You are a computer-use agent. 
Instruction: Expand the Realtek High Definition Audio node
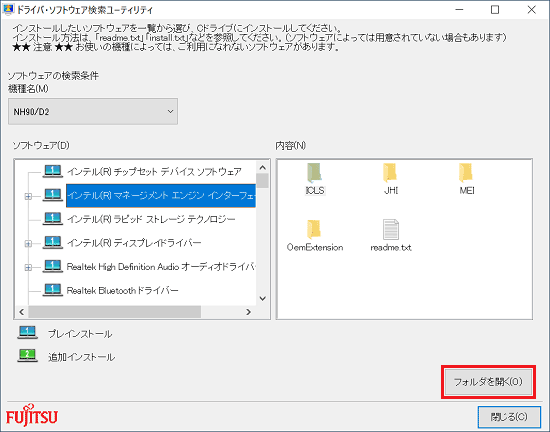coord(28,268)
